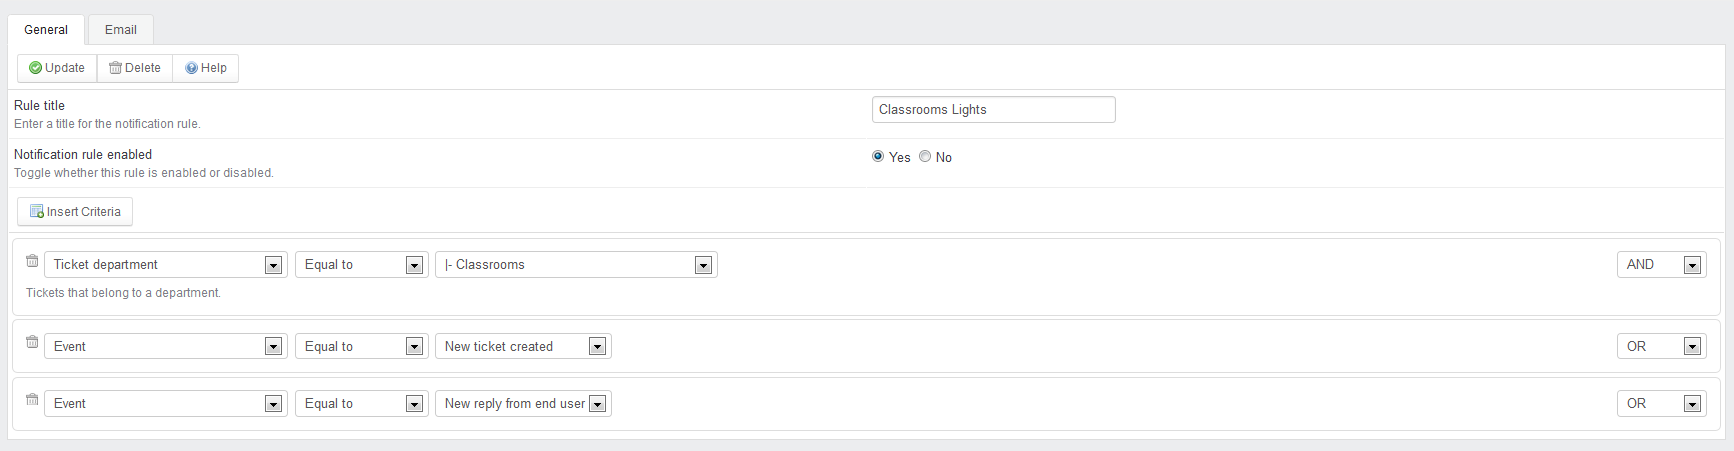The height and width of the screenshot is (451, 1734).
Task: Click the trash icon on Delete button
Action: tap(115, 68)
